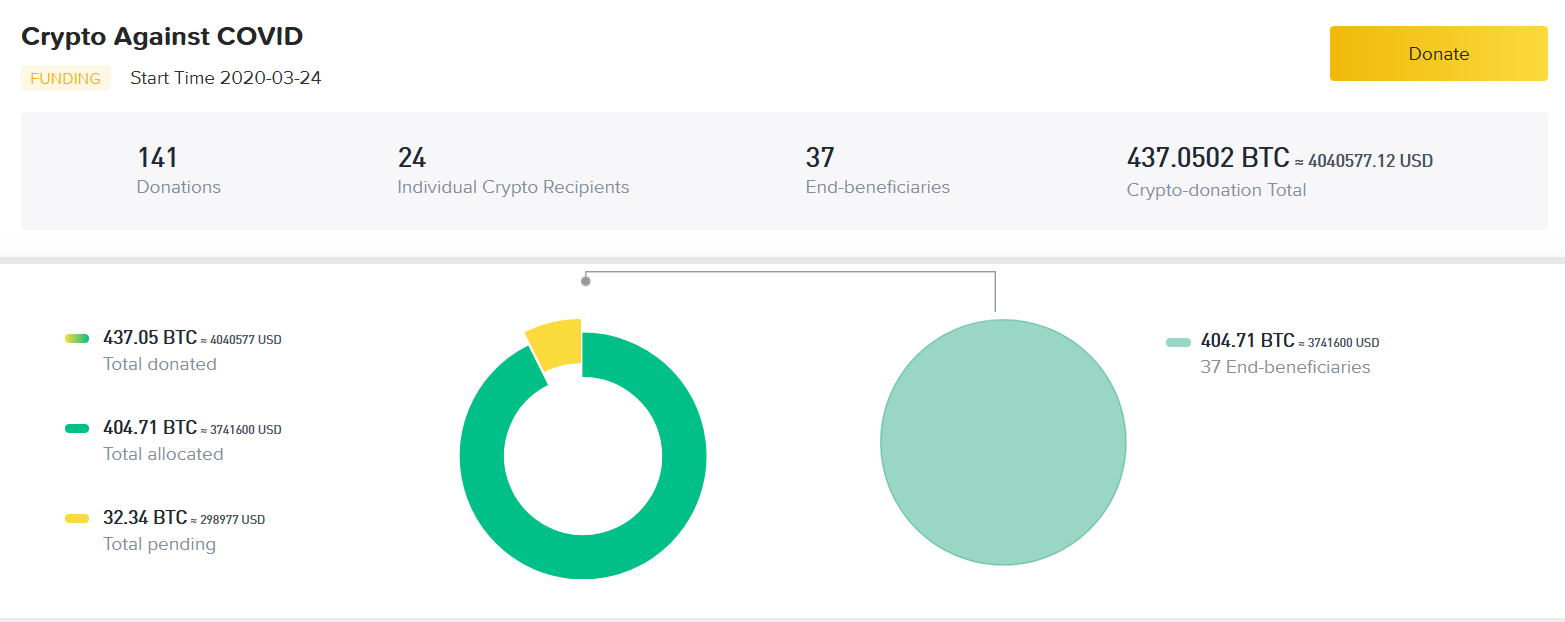This screenshot has height=622, width=1565.
Task: Click the 24 Individual Crypto Recipients statistic
Action: pyautogui.click(x=412, y=158)
